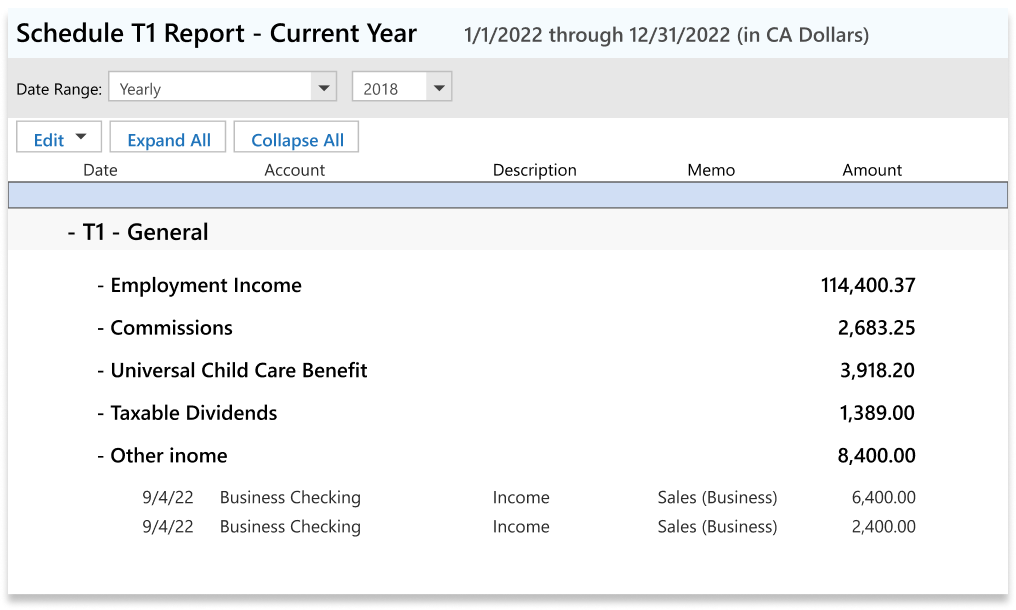Collapse the Commissions category row
This screenshot has height=610, width=1016.
point(101,328)
